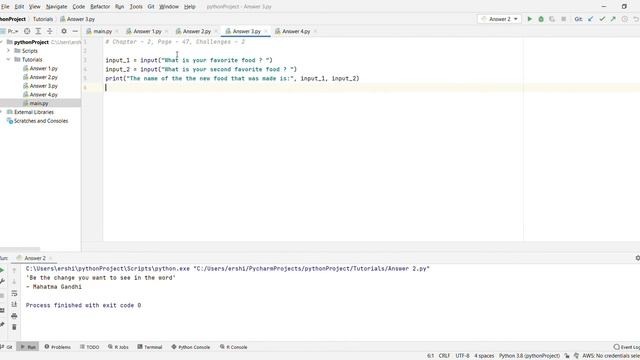
Task: Open the Navigate menu
Action: click(56, 7)
